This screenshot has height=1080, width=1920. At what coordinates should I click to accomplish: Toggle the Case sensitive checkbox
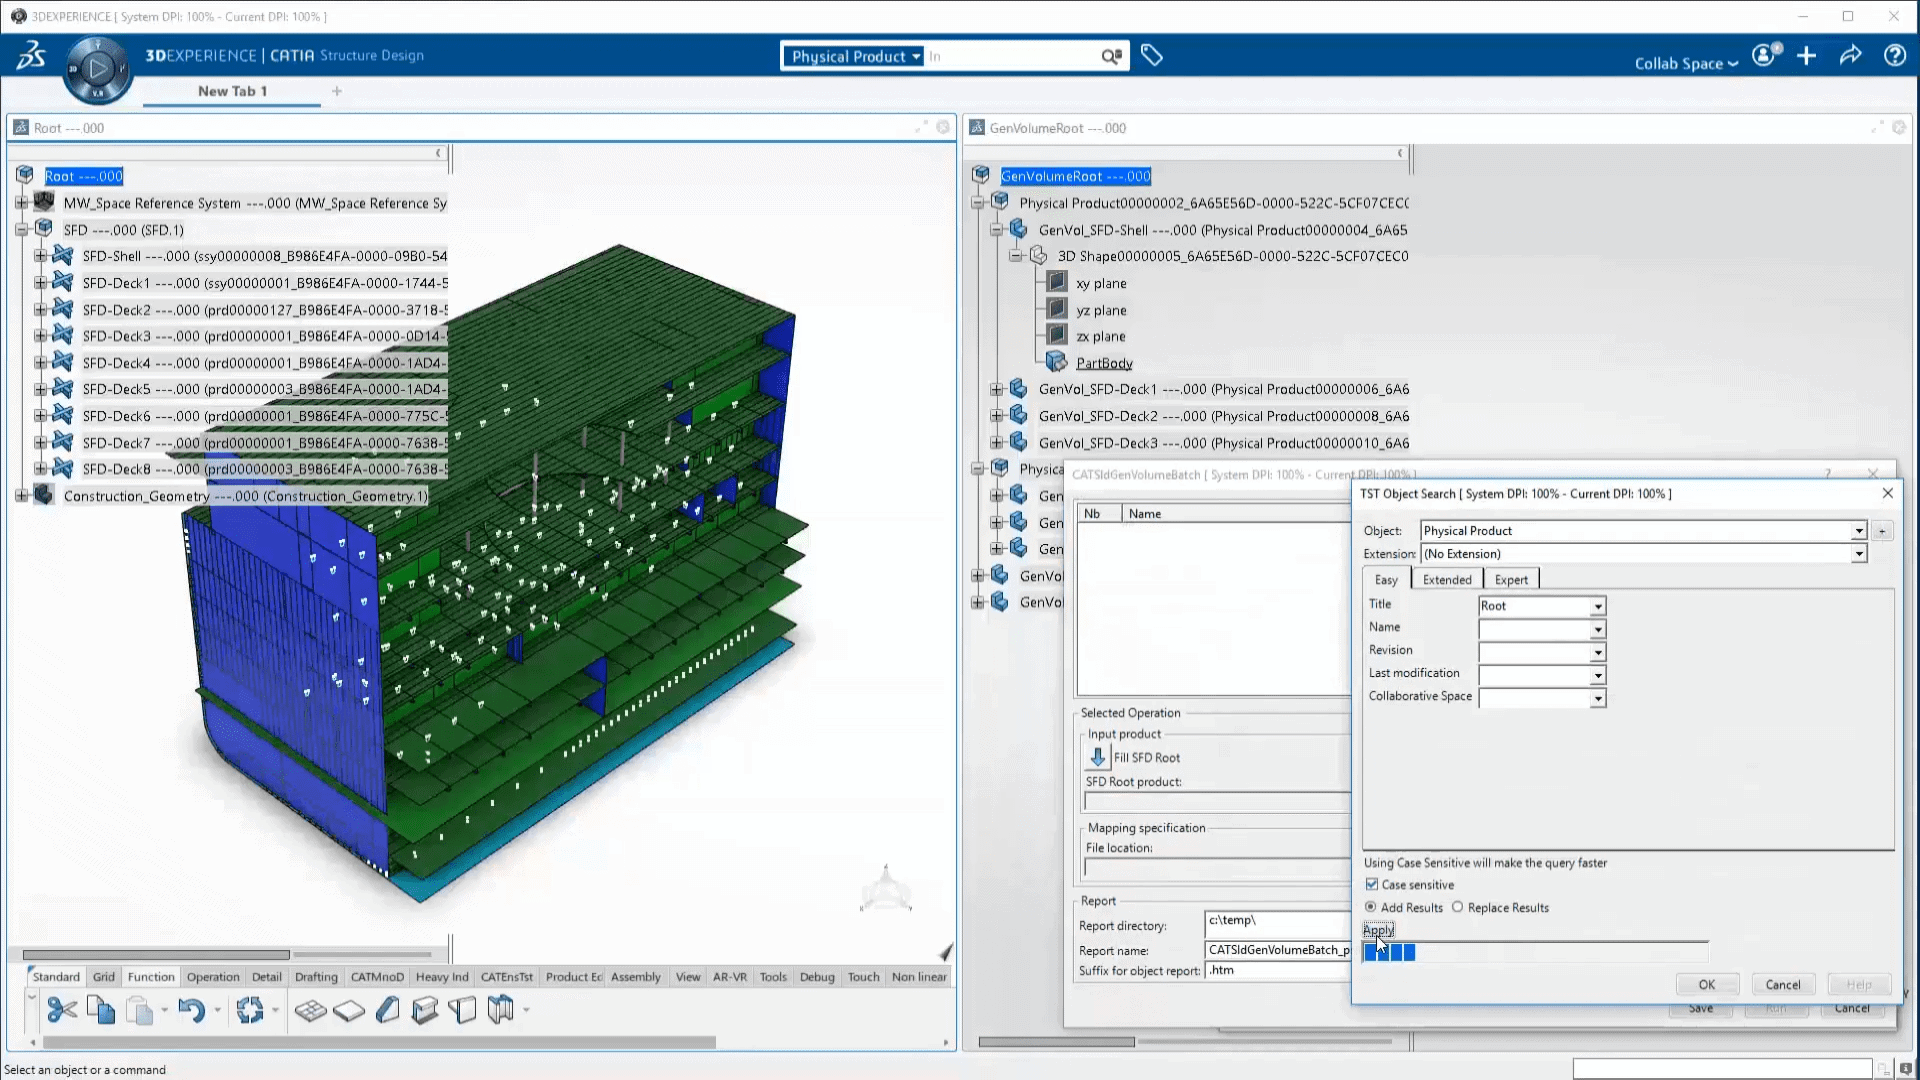pyautogui.click(x=1372, y=884)
